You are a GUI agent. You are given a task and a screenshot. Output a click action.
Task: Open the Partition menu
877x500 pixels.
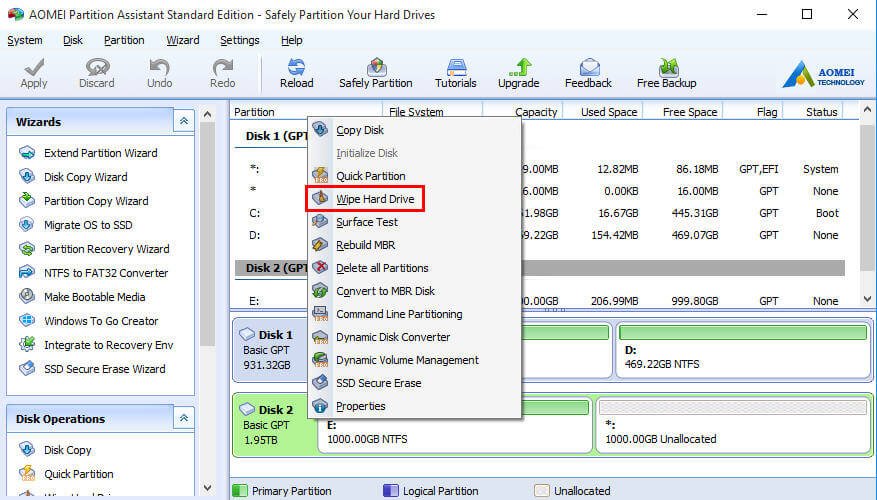(124, 40)
